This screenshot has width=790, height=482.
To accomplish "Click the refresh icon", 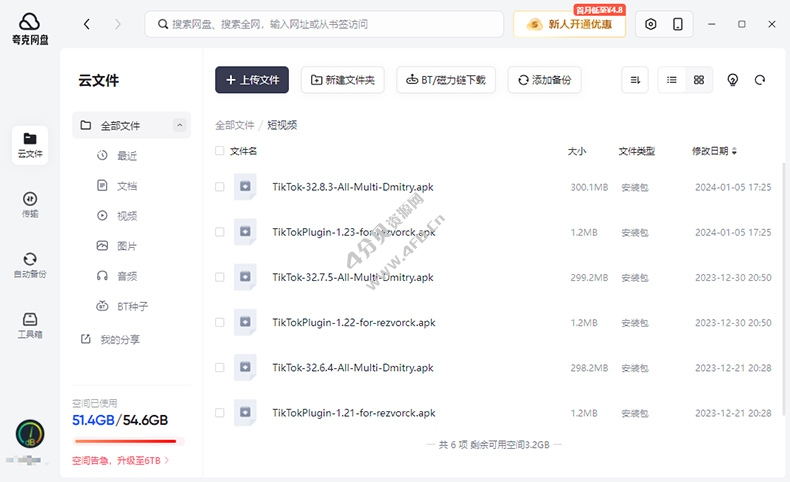I will point(760,80).
